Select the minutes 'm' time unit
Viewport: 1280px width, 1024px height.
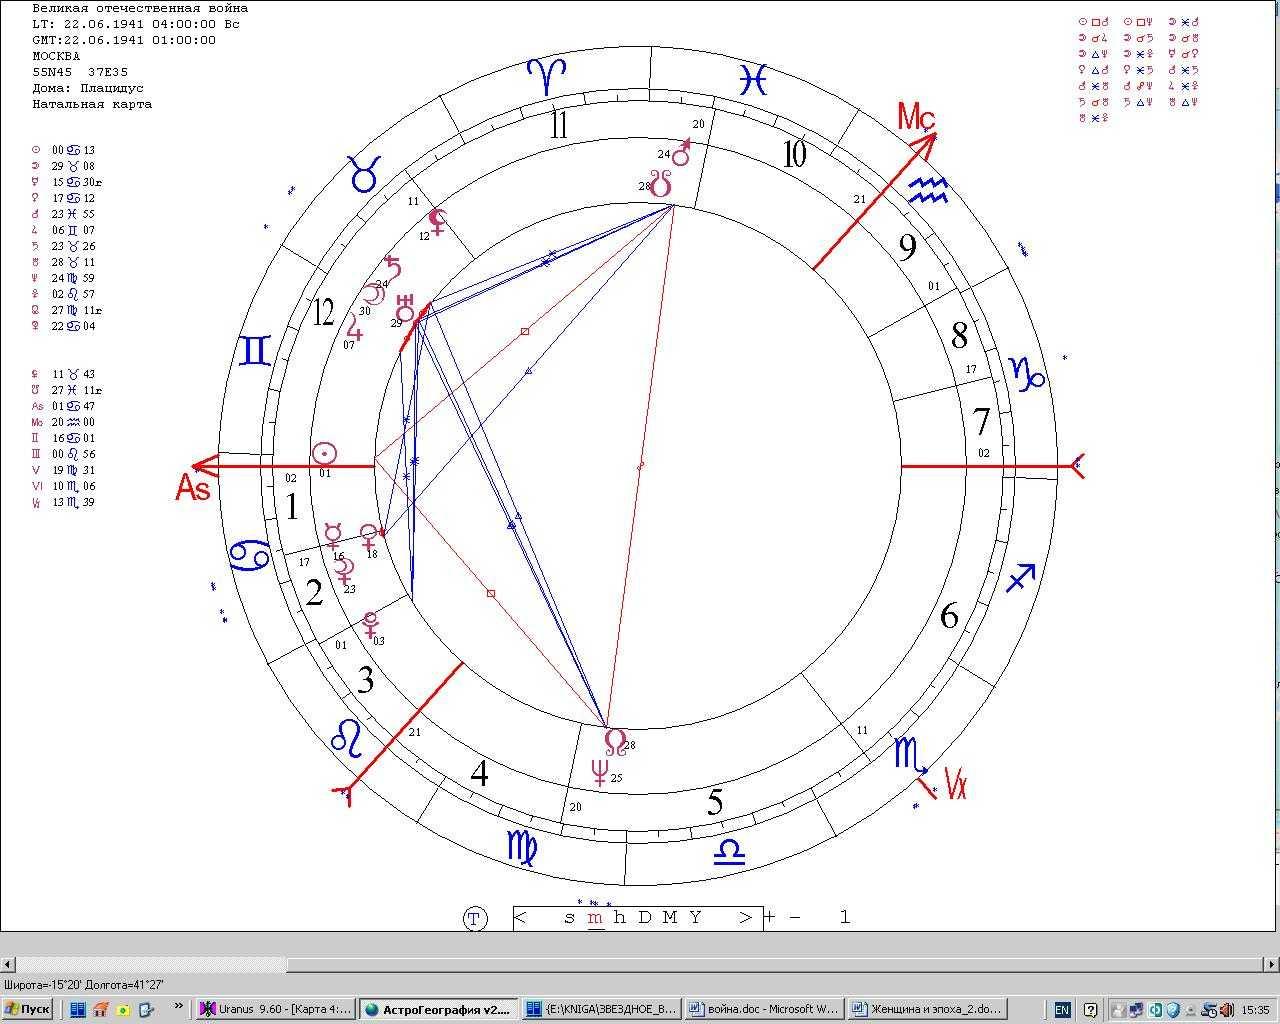(x=595, y=918)
